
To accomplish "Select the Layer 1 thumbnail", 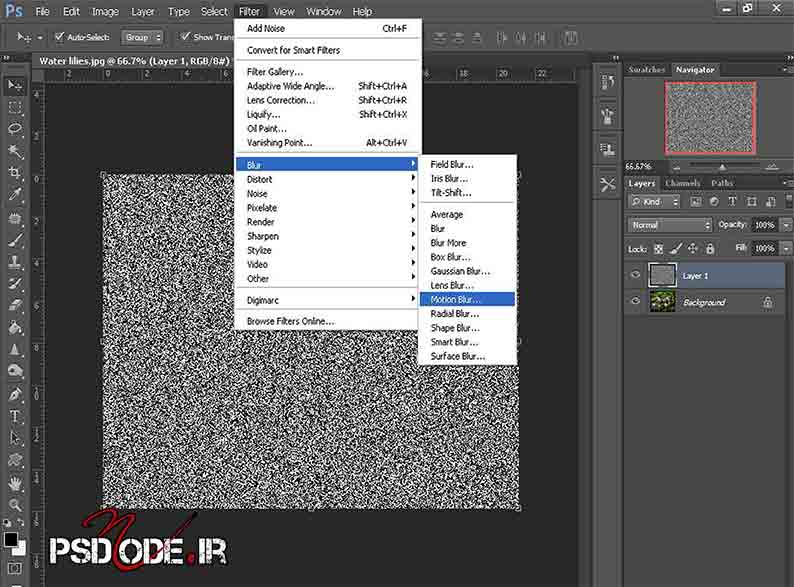I will point(662,275).
